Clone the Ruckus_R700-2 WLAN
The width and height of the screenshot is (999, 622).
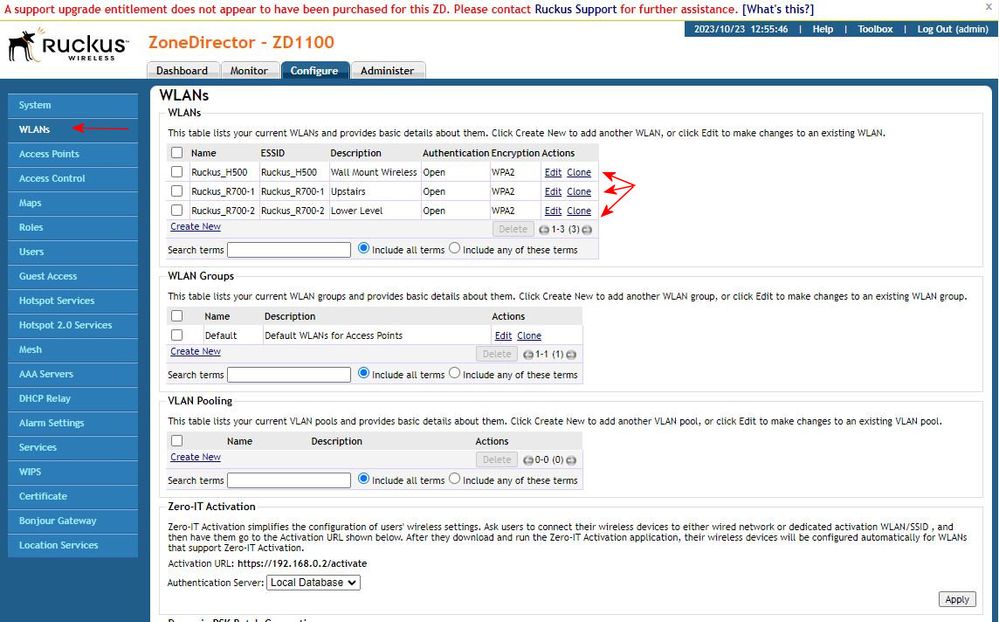point(579,211)
